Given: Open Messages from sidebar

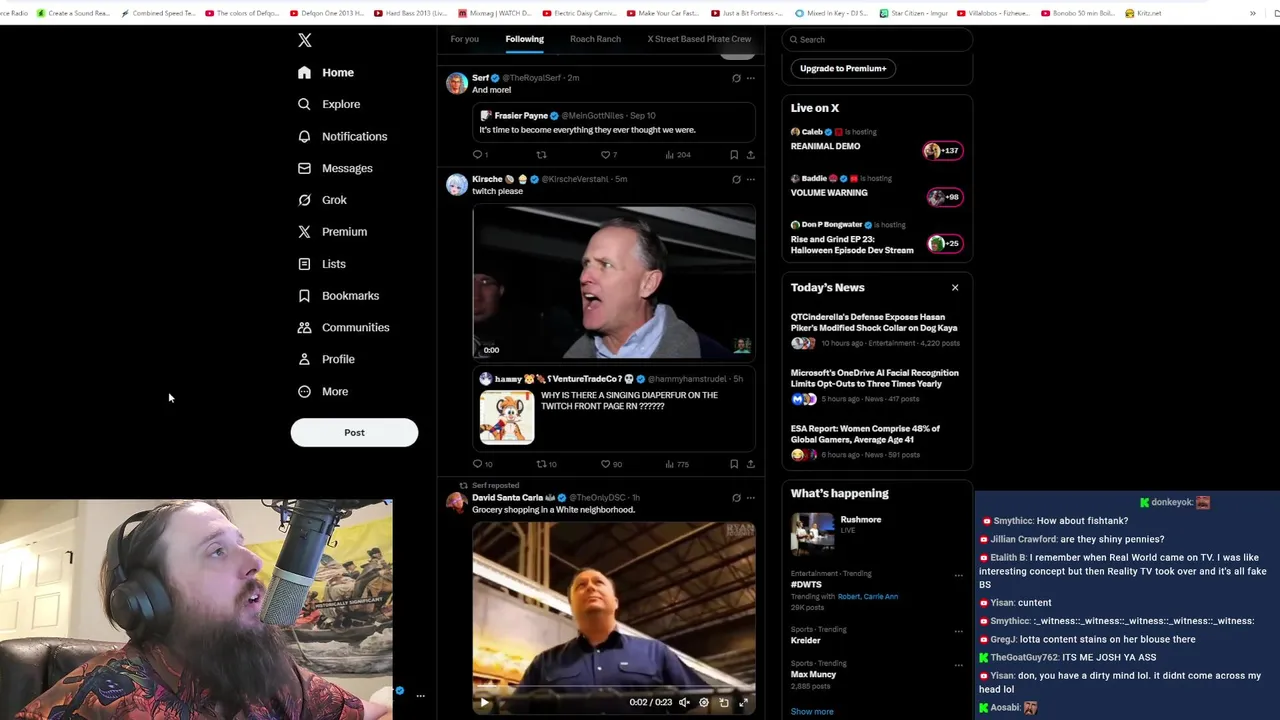Looking at the screenshot, I should point(335,168).
